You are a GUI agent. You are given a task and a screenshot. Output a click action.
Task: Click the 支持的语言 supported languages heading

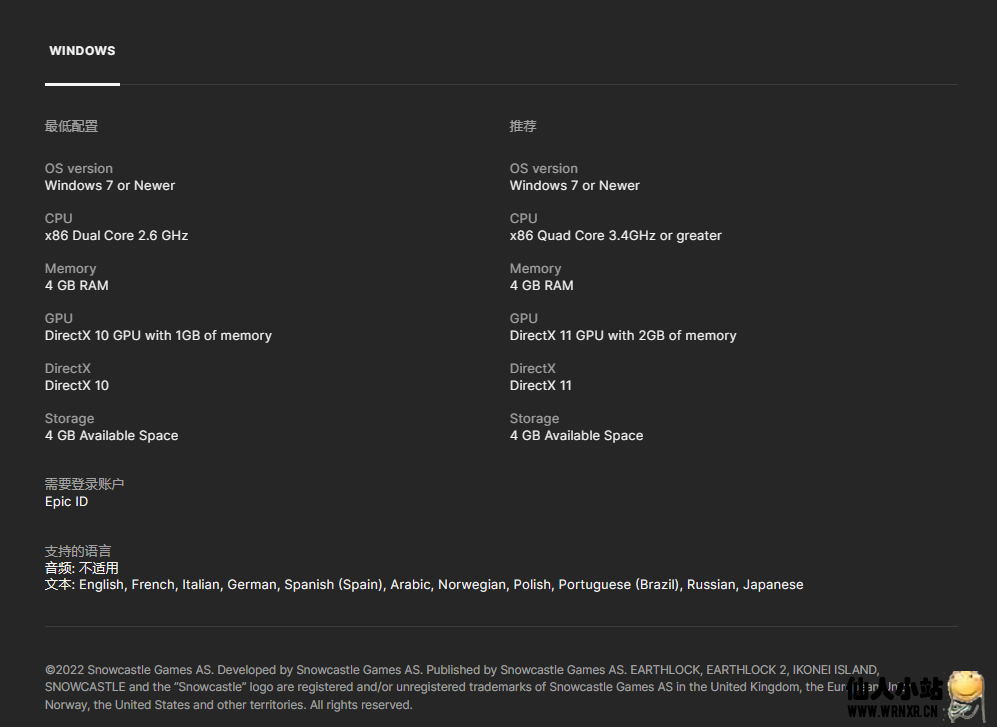tap(78, 551)
